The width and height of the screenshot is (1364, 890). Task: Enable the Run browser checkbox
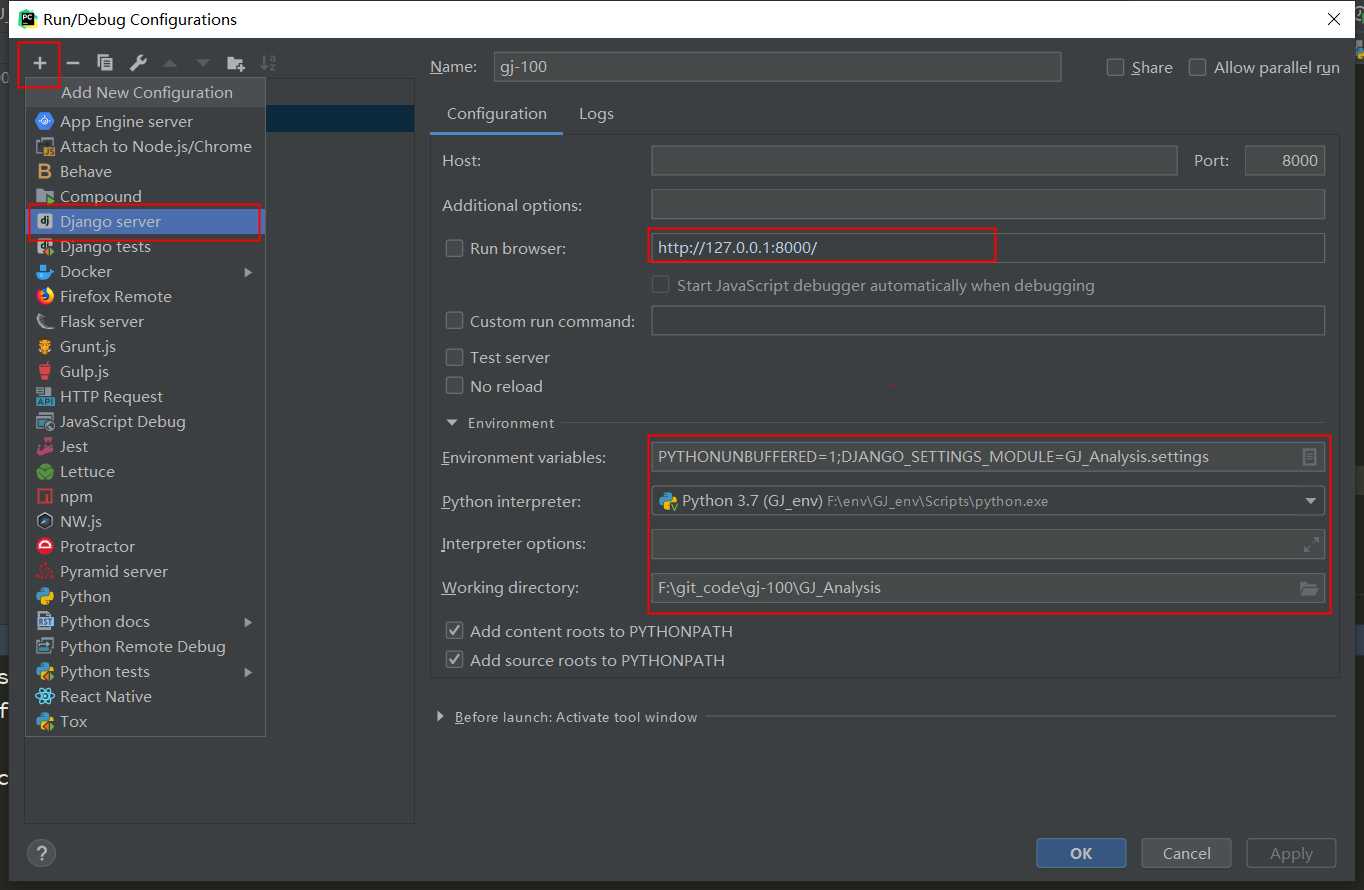click(x=454, y=248)
